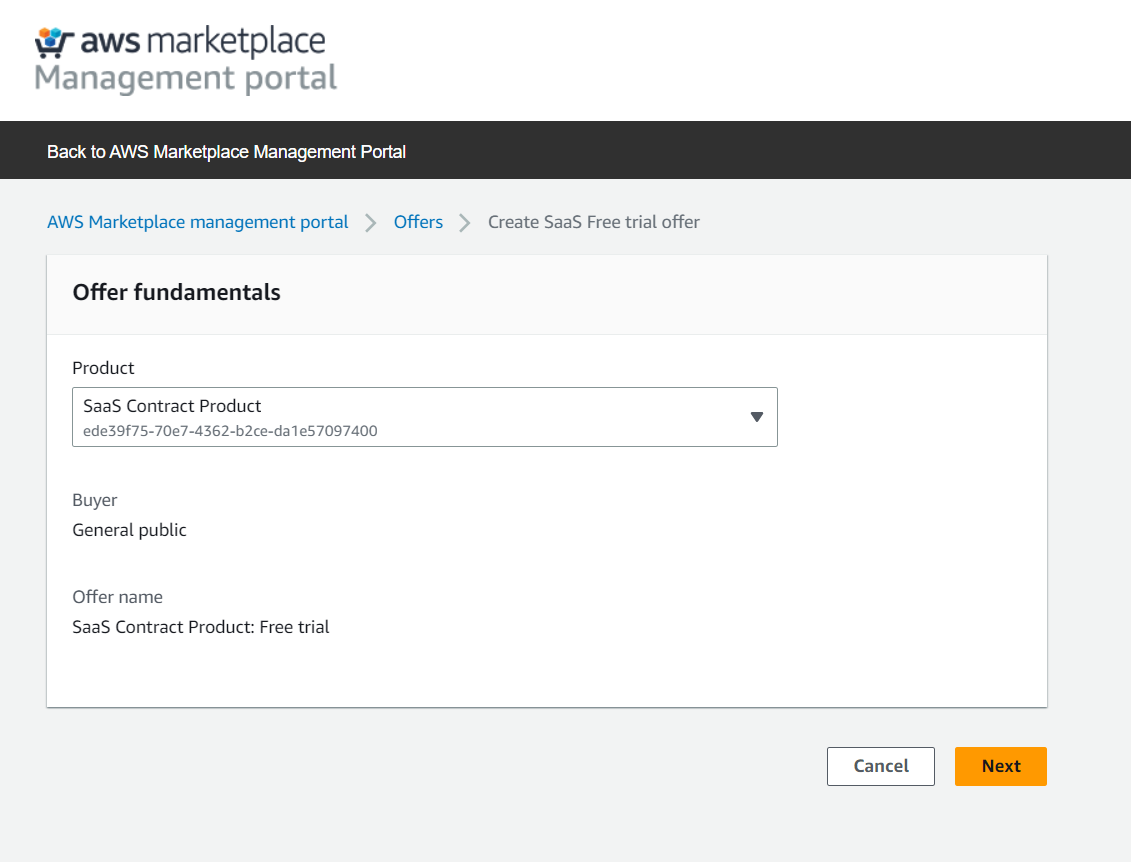Navigate to the Offers breadcrumb
Viewport: 1131px width, 862px height.
pos(418,222)
